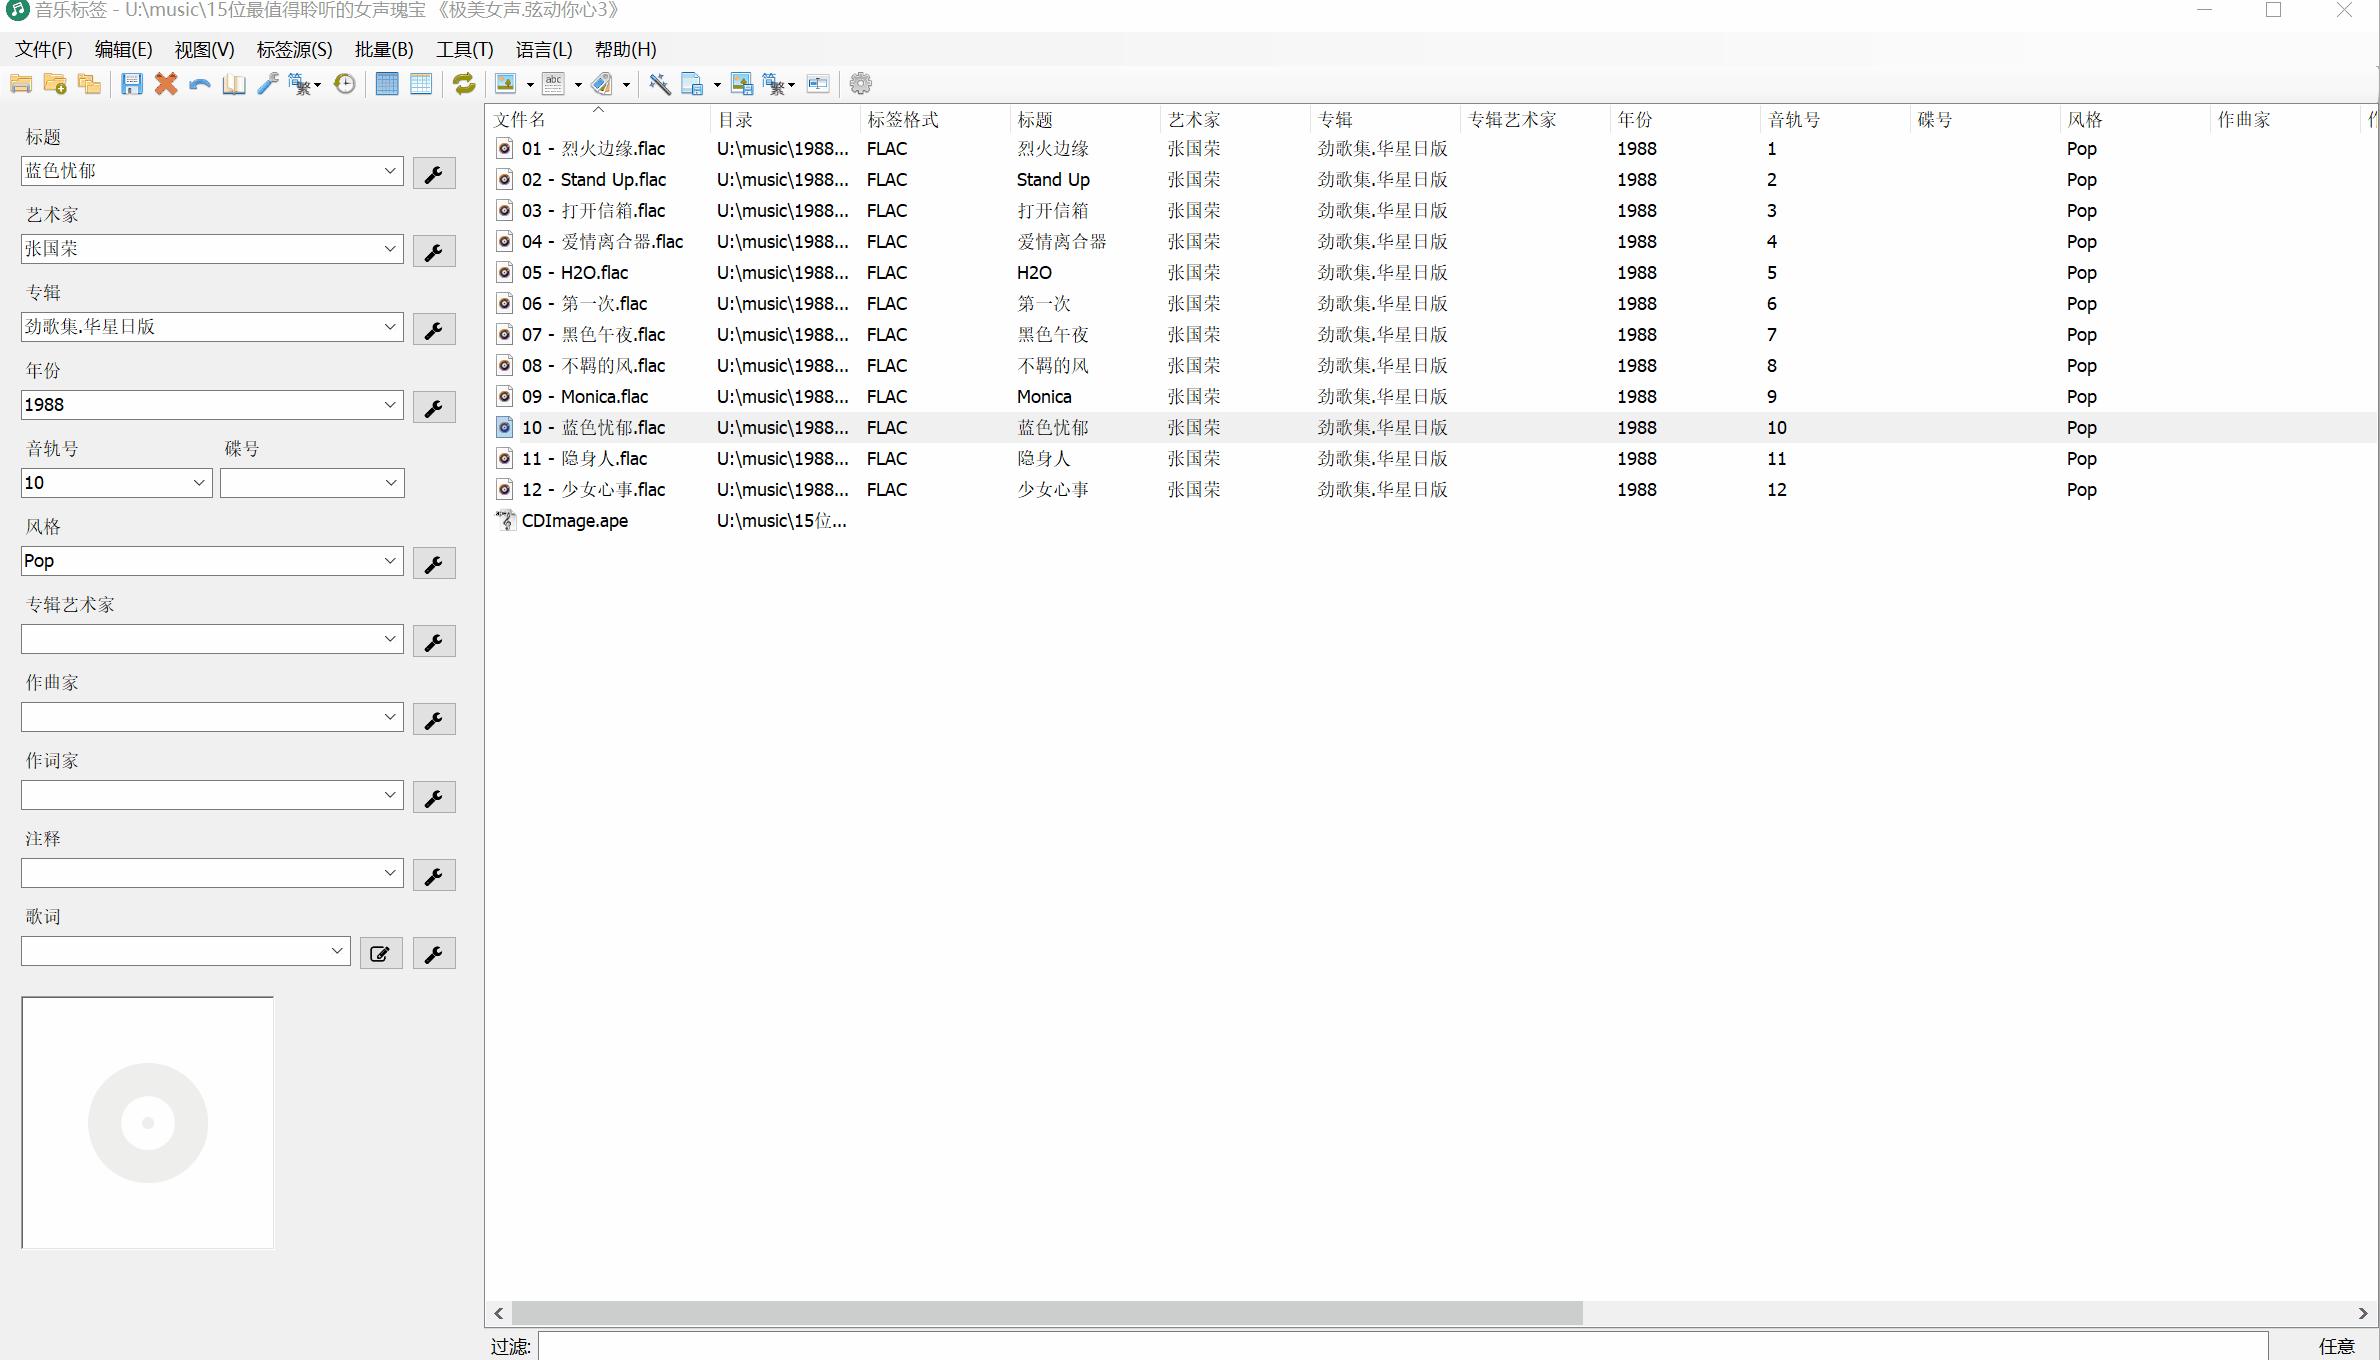Click the blue undo arrow icon
The image size is (2380, 1360).
pyautogui.click(x=200, y=84)
